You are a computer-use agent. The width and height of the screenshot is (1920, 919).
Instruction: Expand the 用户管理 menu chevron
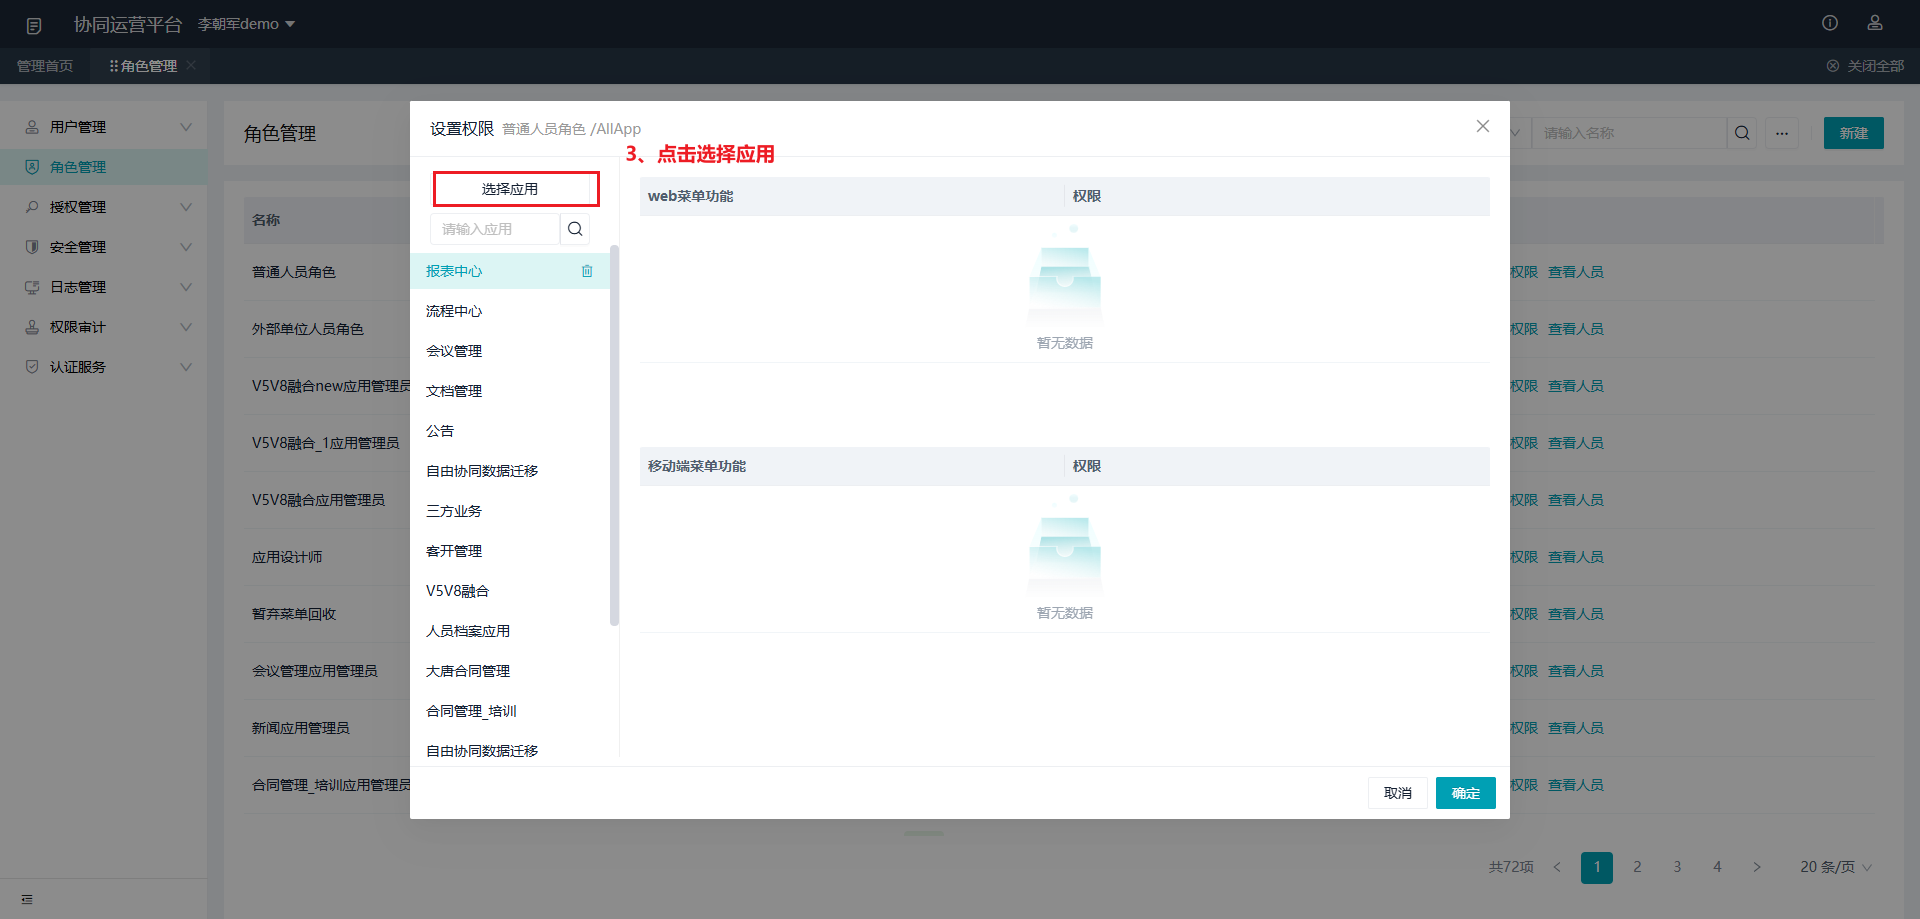186,127
